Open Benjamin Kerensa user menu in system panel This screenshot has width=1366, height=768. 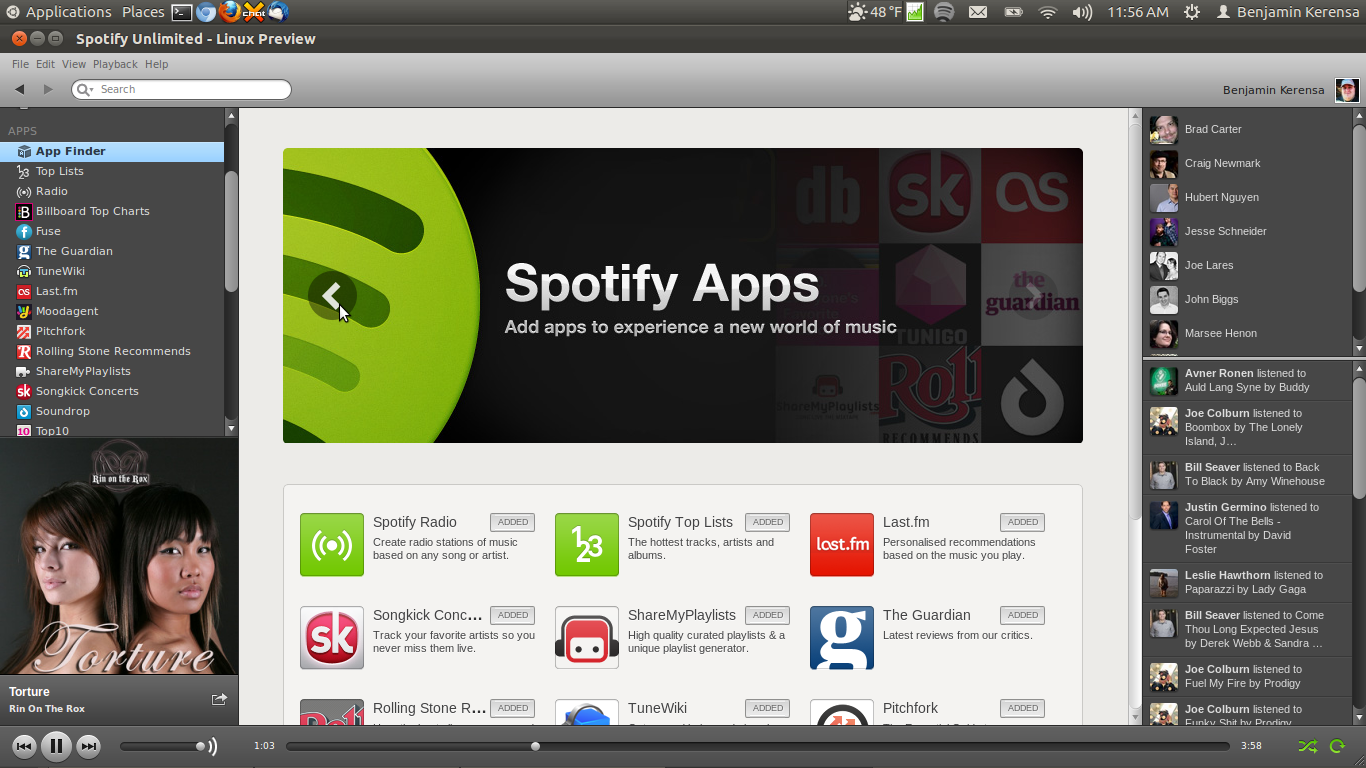(1287, 12)
